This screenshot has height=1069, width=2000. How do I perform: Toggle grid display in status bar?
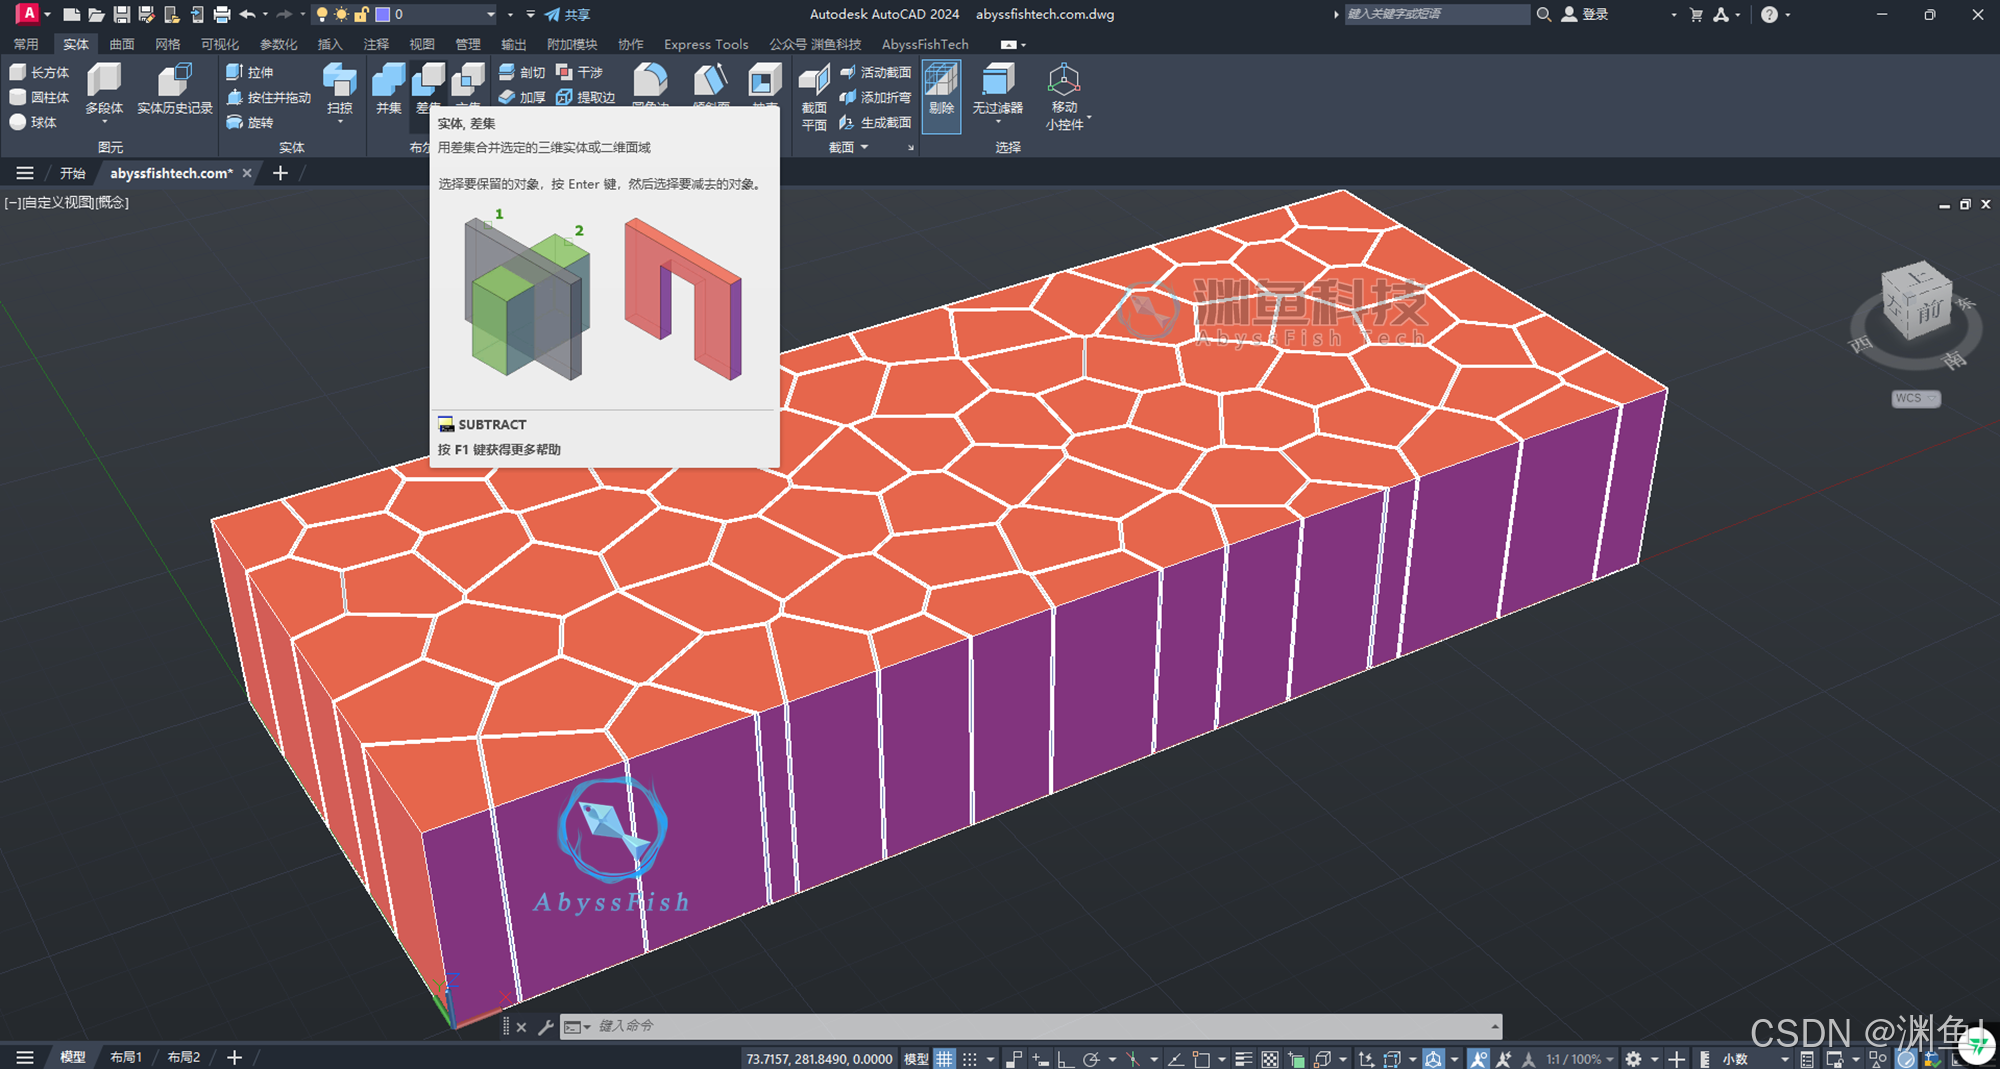pyautogui.click(x=944, y=1058)
